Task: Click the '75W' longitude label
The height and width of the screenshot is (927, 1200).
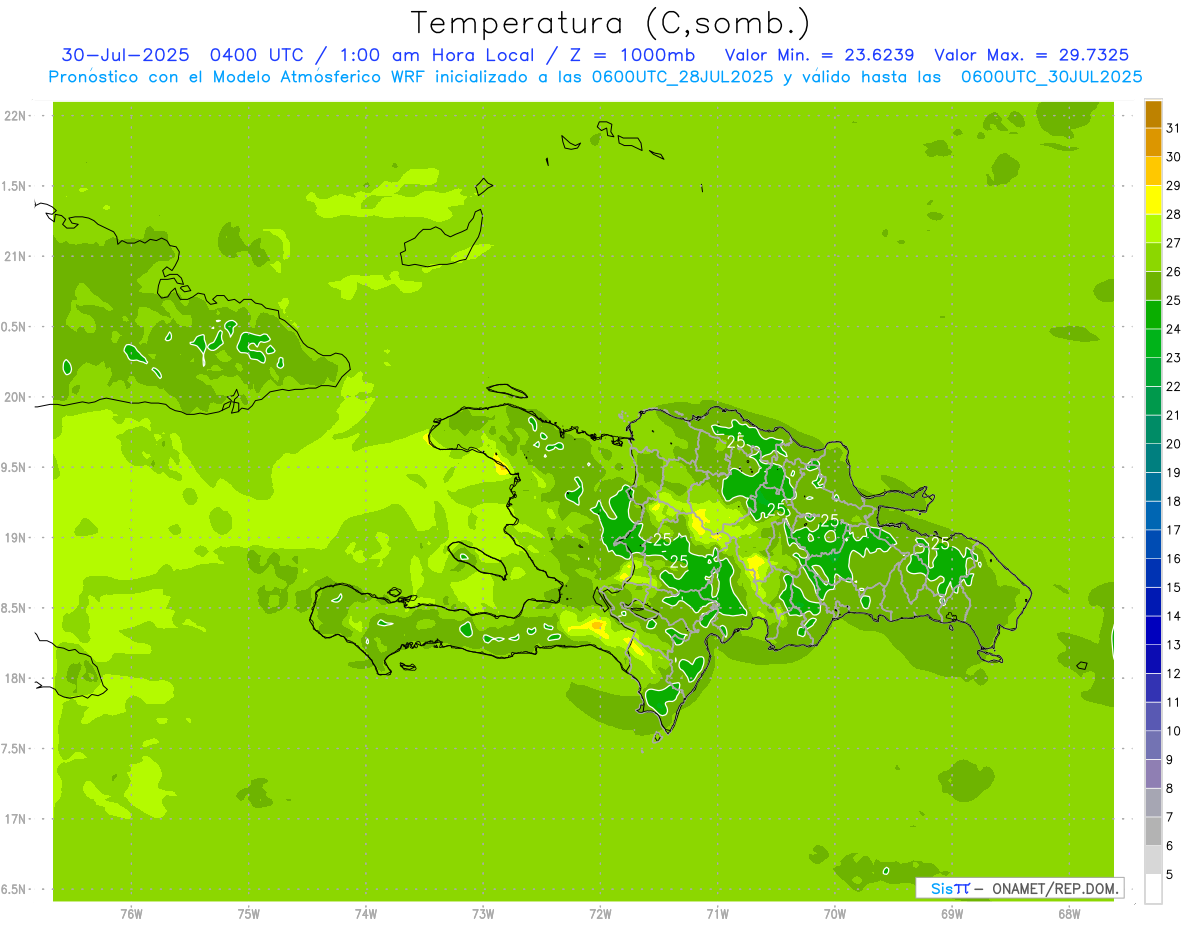Action: click(249, 913)
